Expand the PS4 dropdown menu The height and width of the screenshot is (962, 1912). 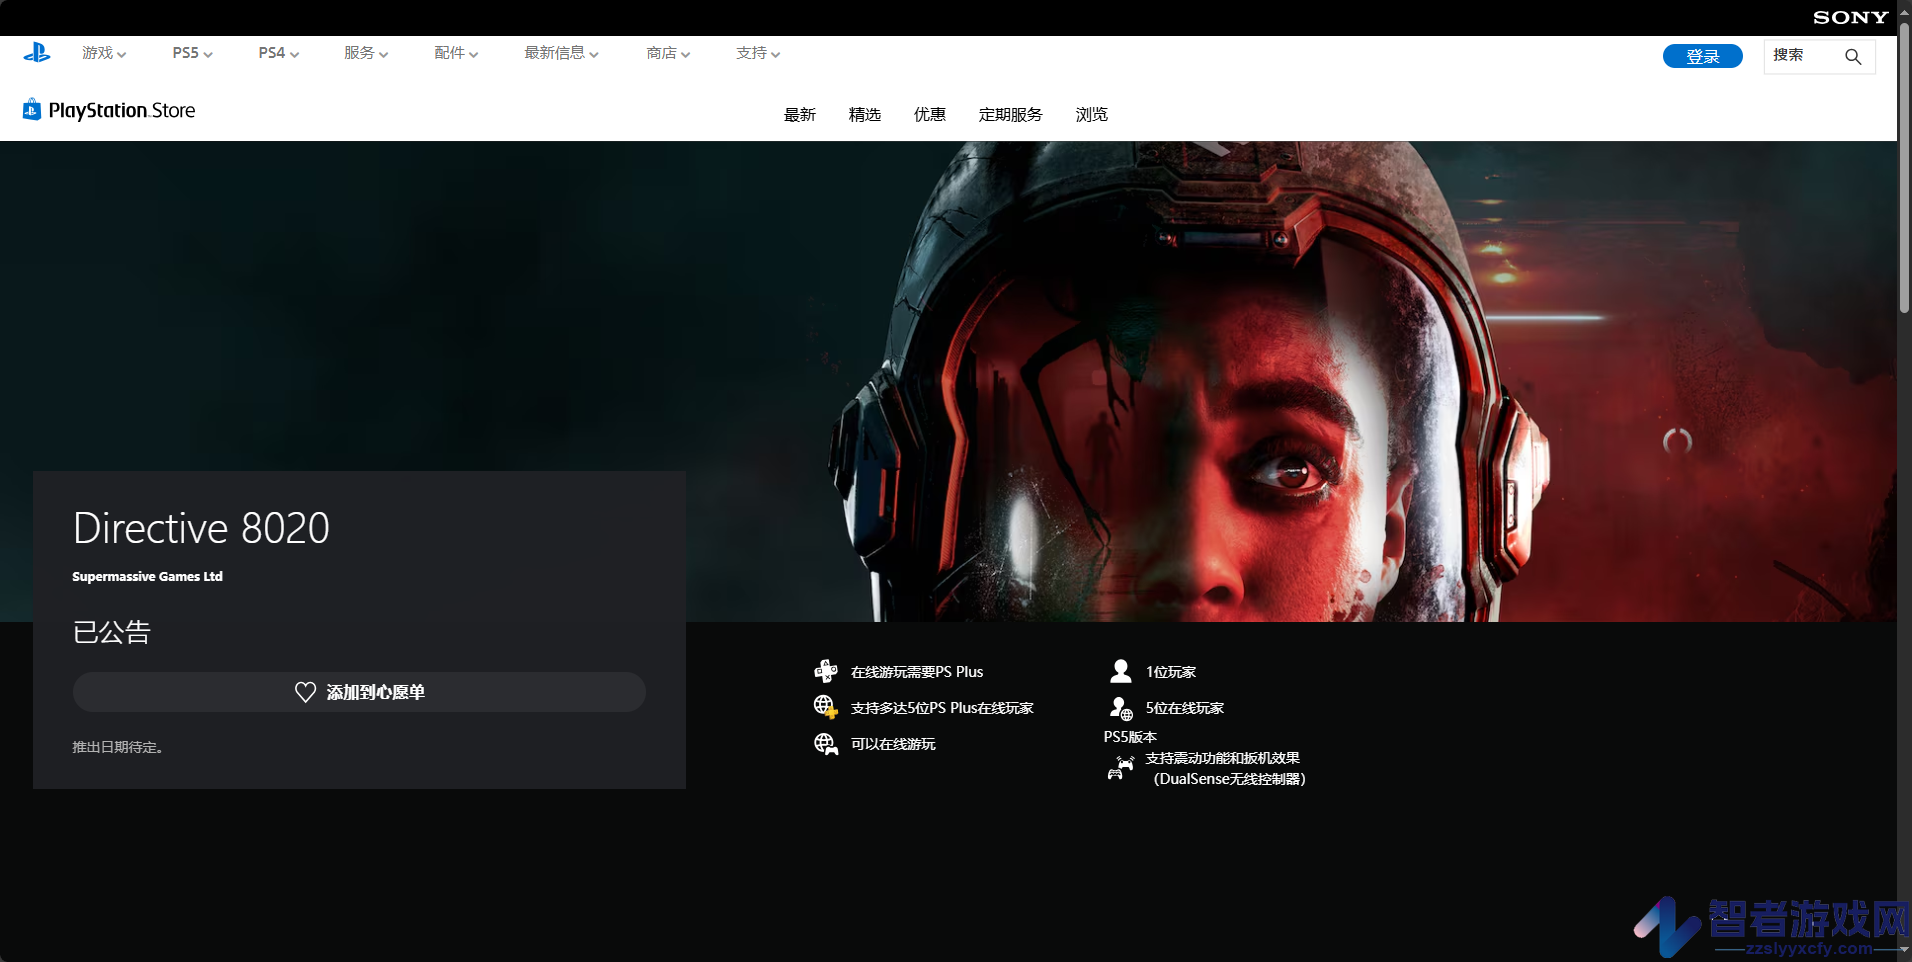pyautogui.click(x=278, y=53)
